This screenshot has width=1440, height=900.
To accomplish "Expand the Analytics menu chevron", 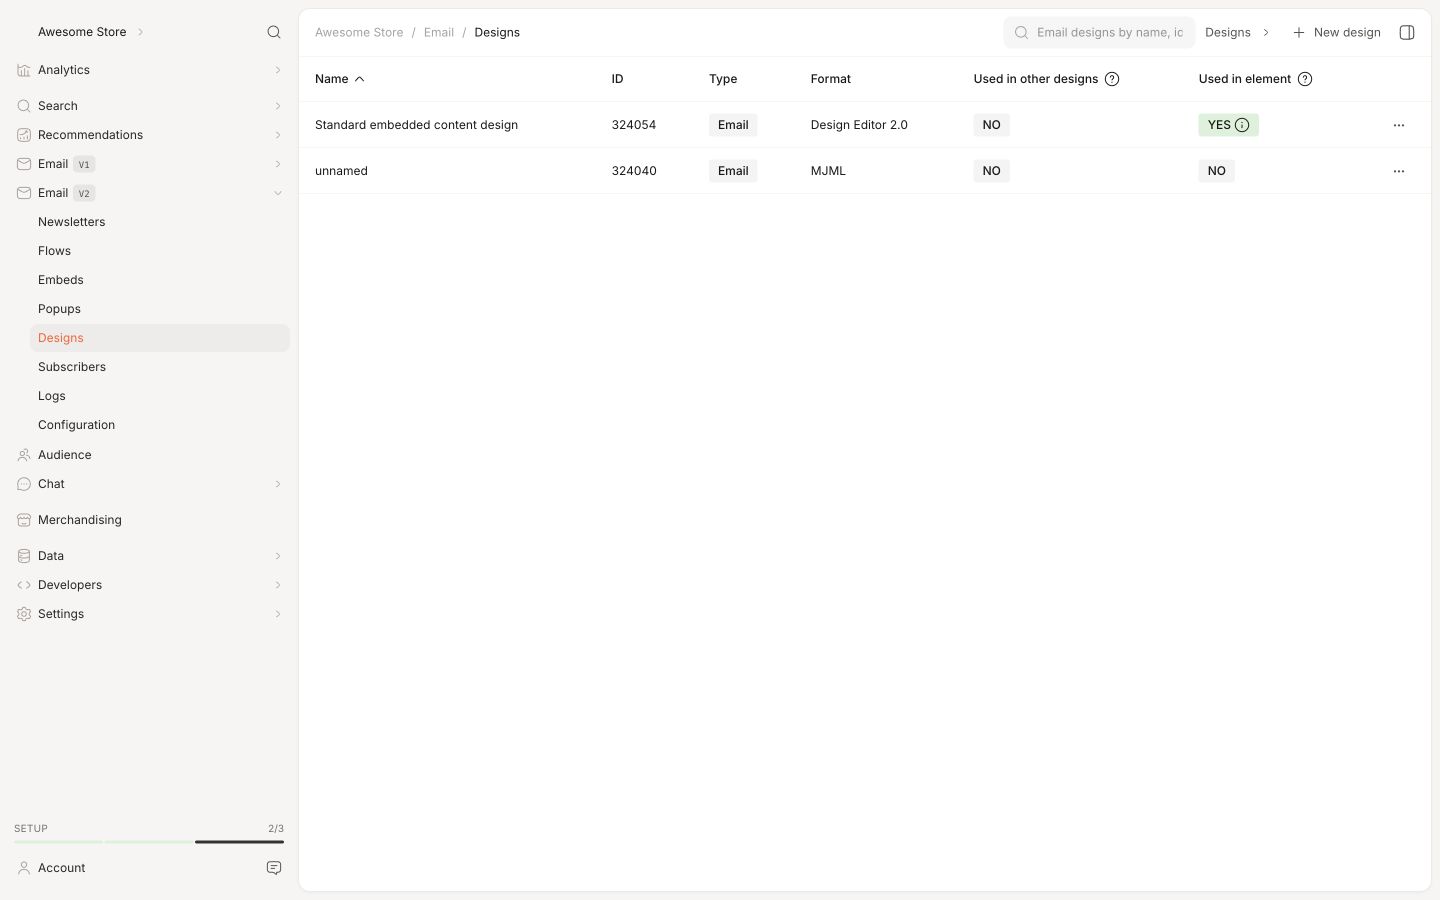I will pos(278,70).
